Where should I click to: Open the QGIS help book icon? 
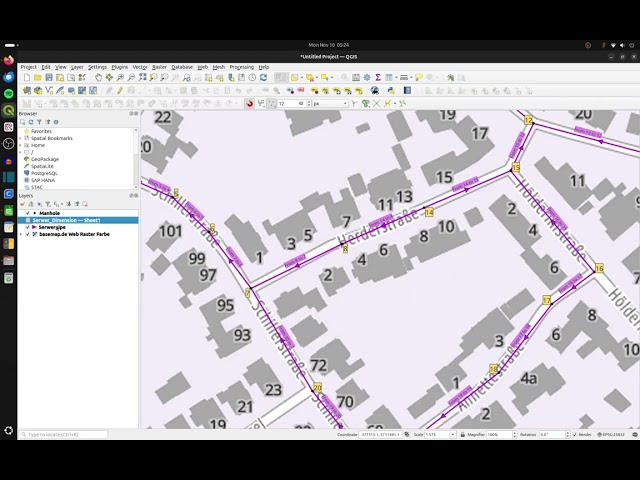coord(407,91)
